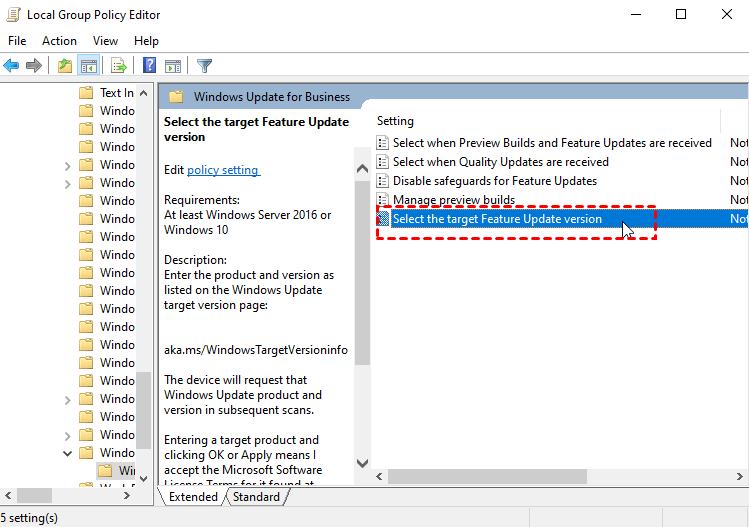Viewport: 749px width, 527px height.
Task: Go up one level with folder icon
Action: click(x=65, y=65)
